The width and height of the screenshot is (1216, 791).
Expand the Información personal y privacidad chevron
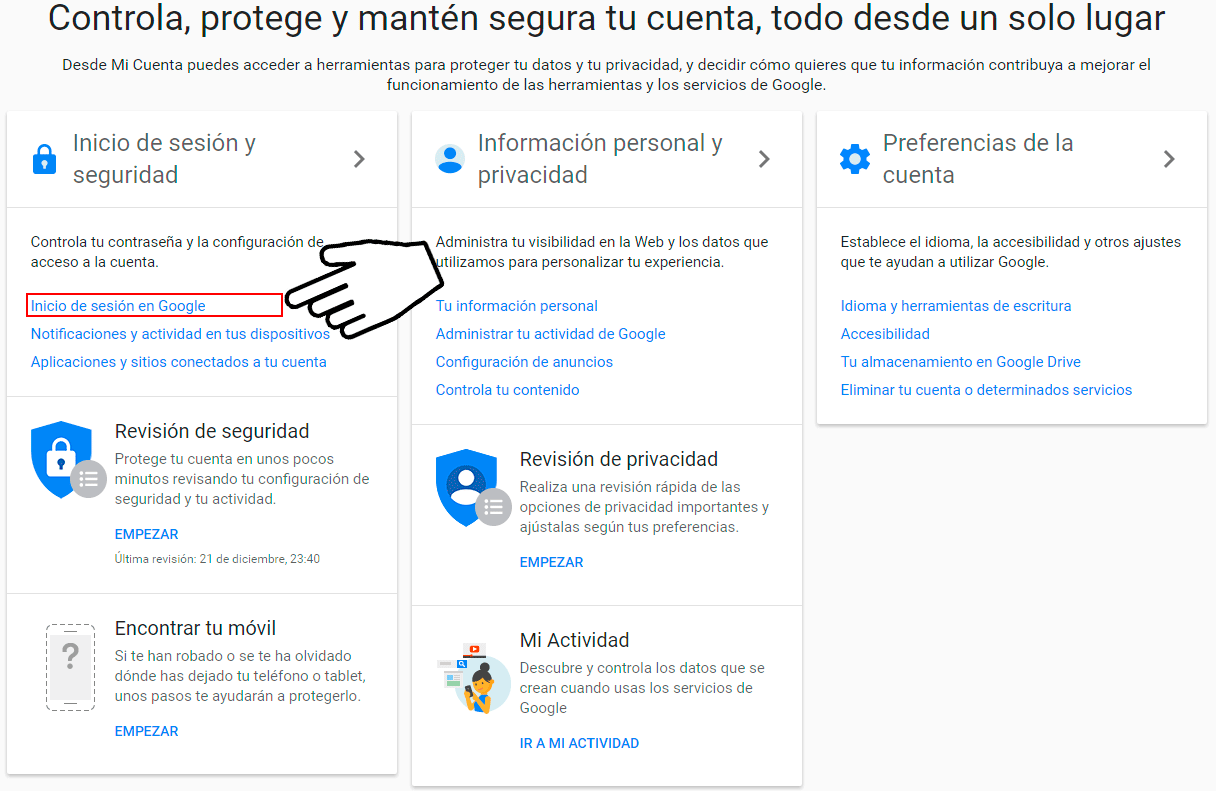click(765, 159)
